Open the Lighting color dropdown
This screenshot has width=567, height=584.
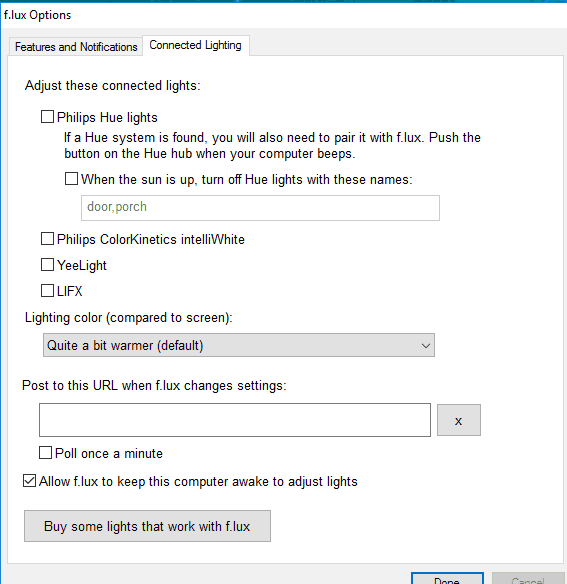coord(239,345)
